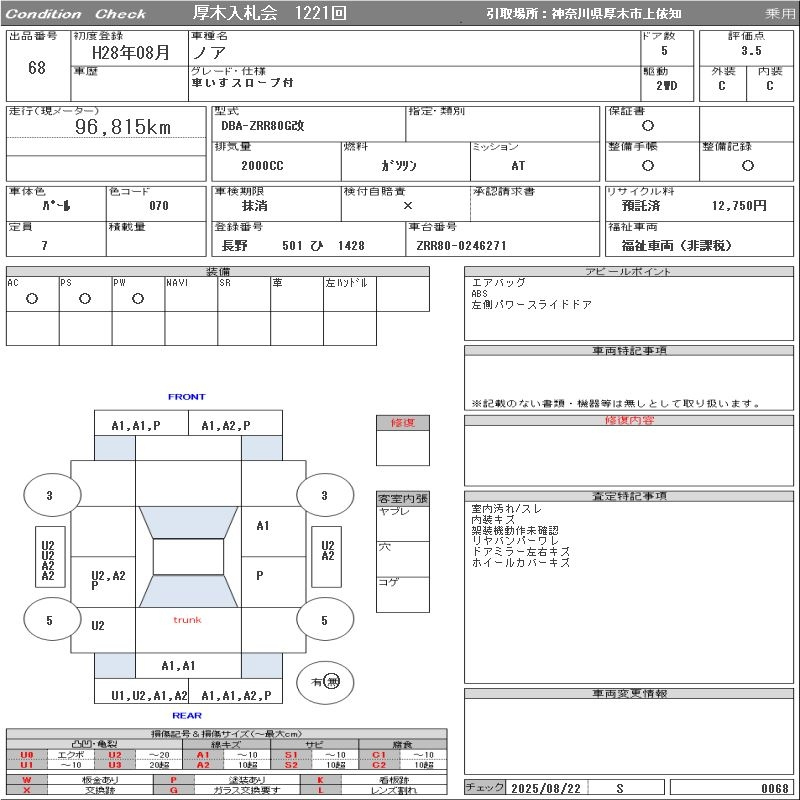Click the Condition Check heading
The height and width of the screenshot is (800, 800).
tap(76, 14)
